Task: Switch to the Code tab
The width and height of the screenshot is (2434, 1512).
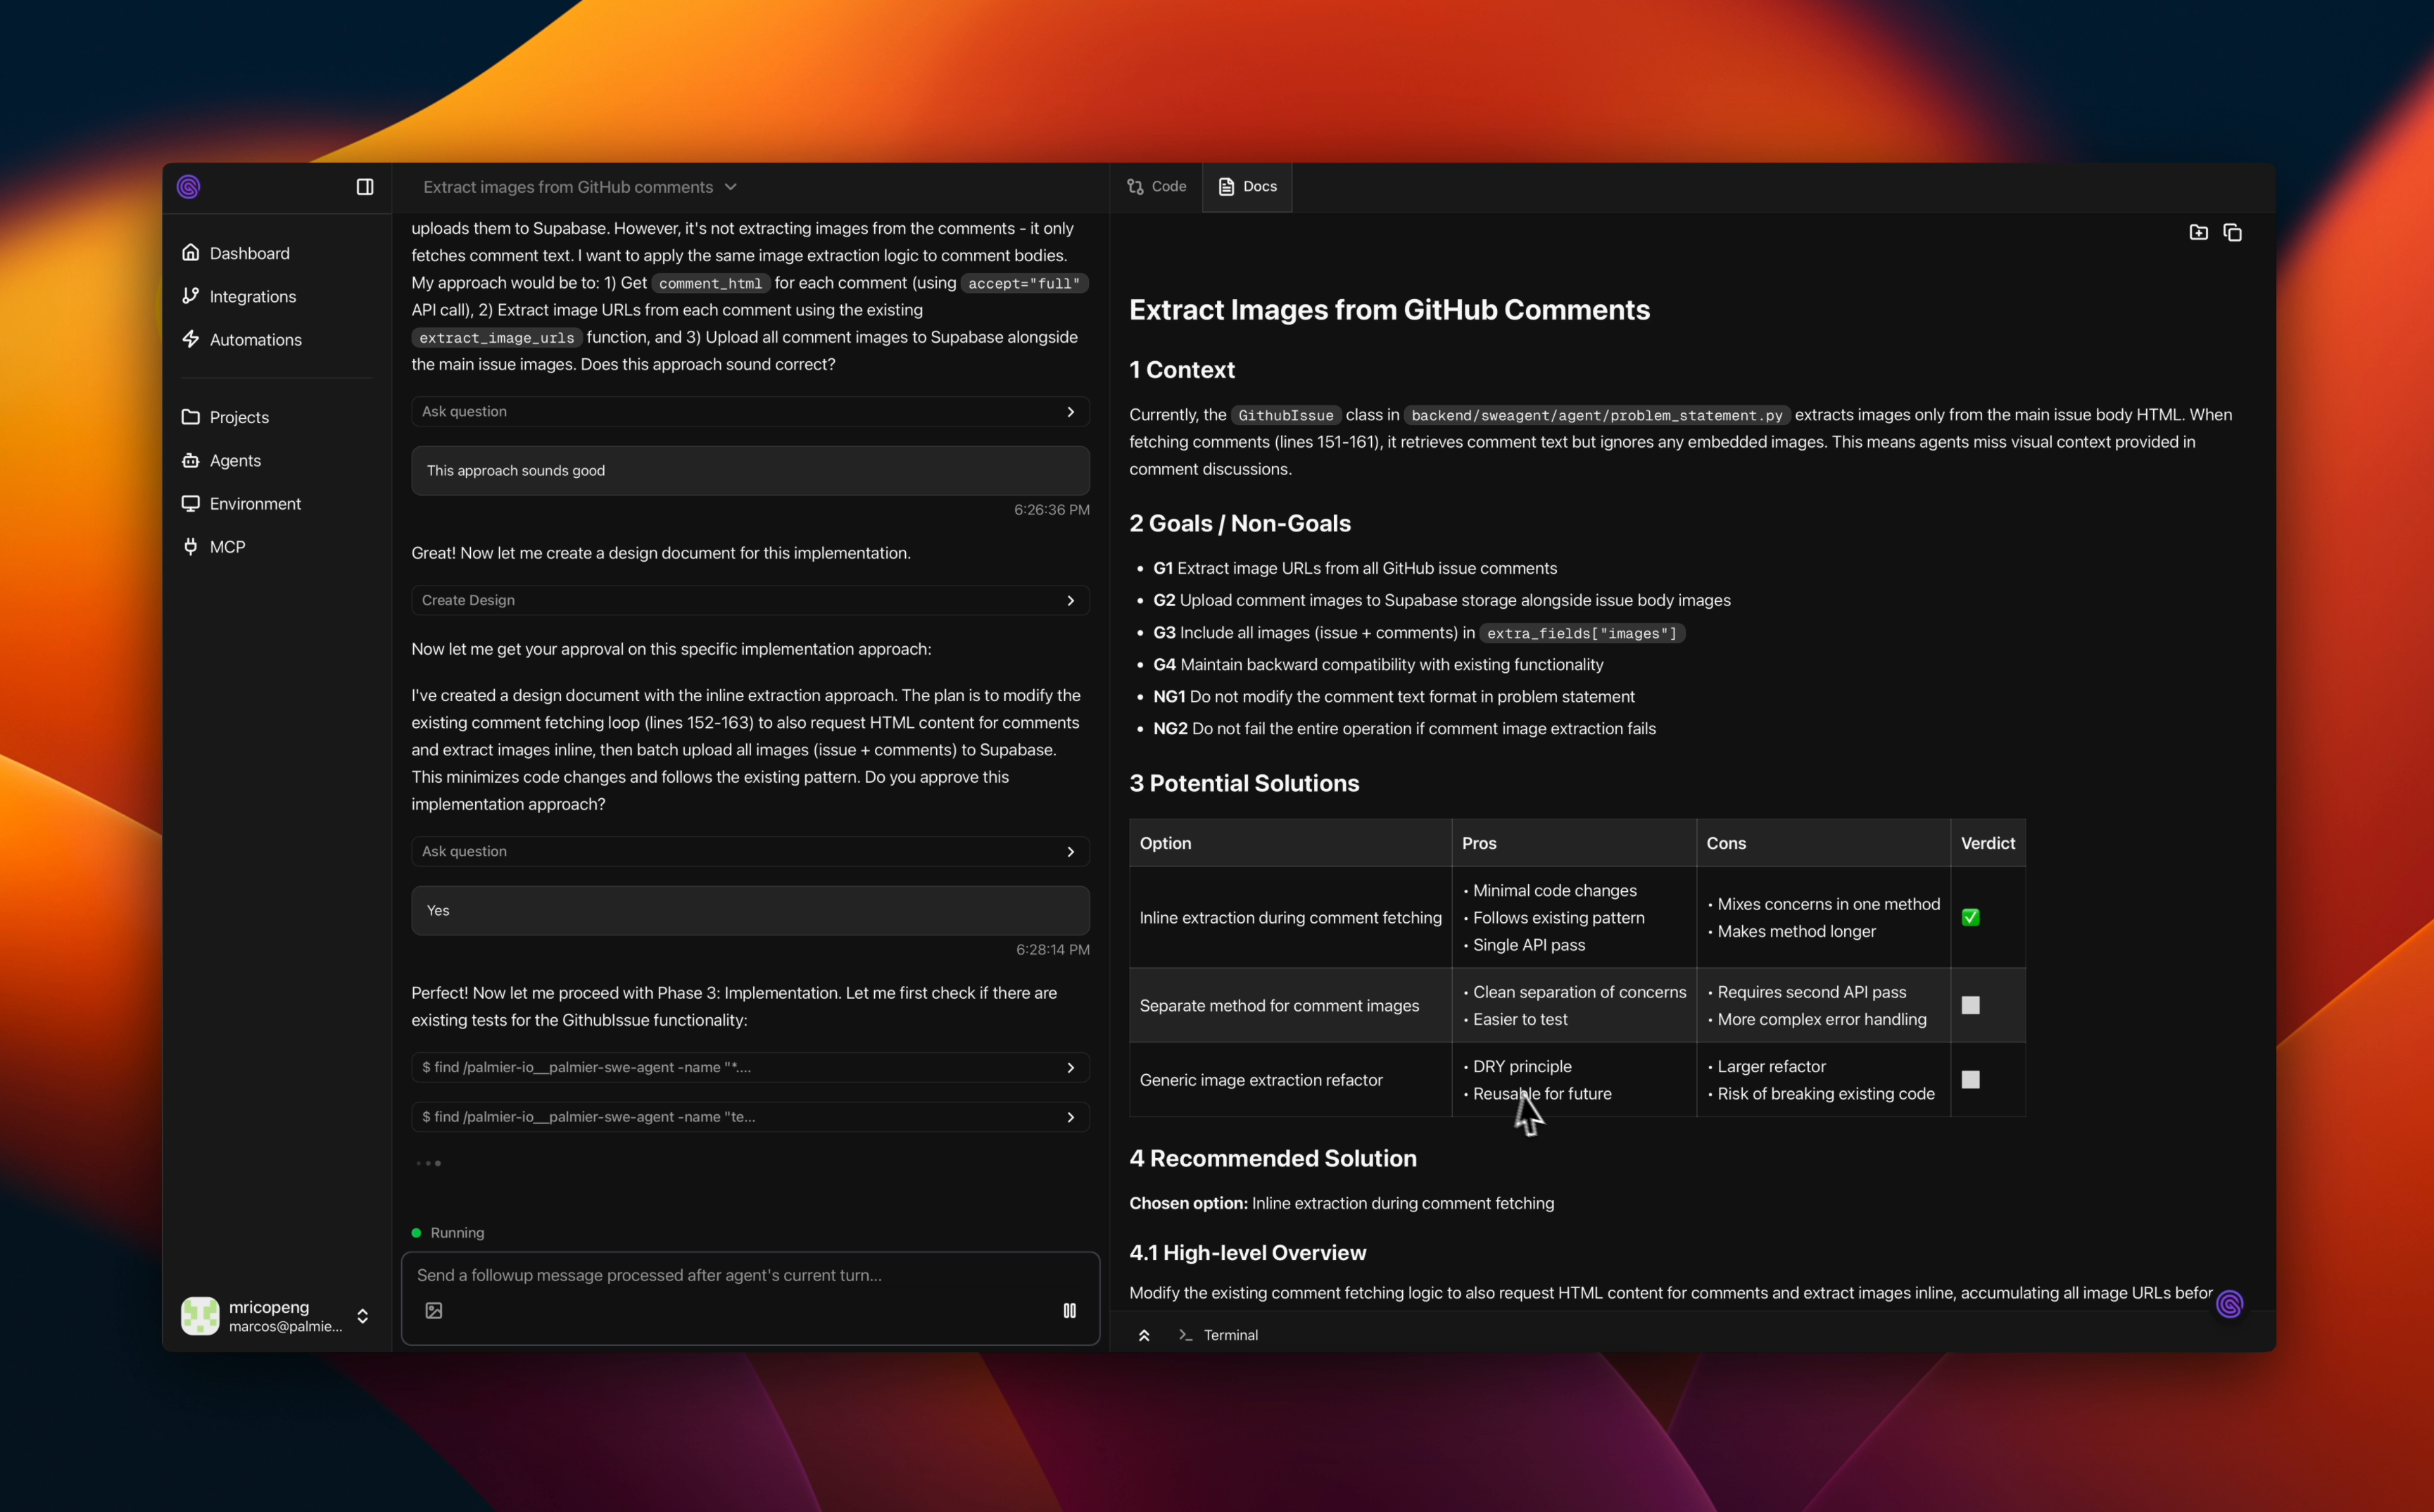Action: (x=1157, y=186)
